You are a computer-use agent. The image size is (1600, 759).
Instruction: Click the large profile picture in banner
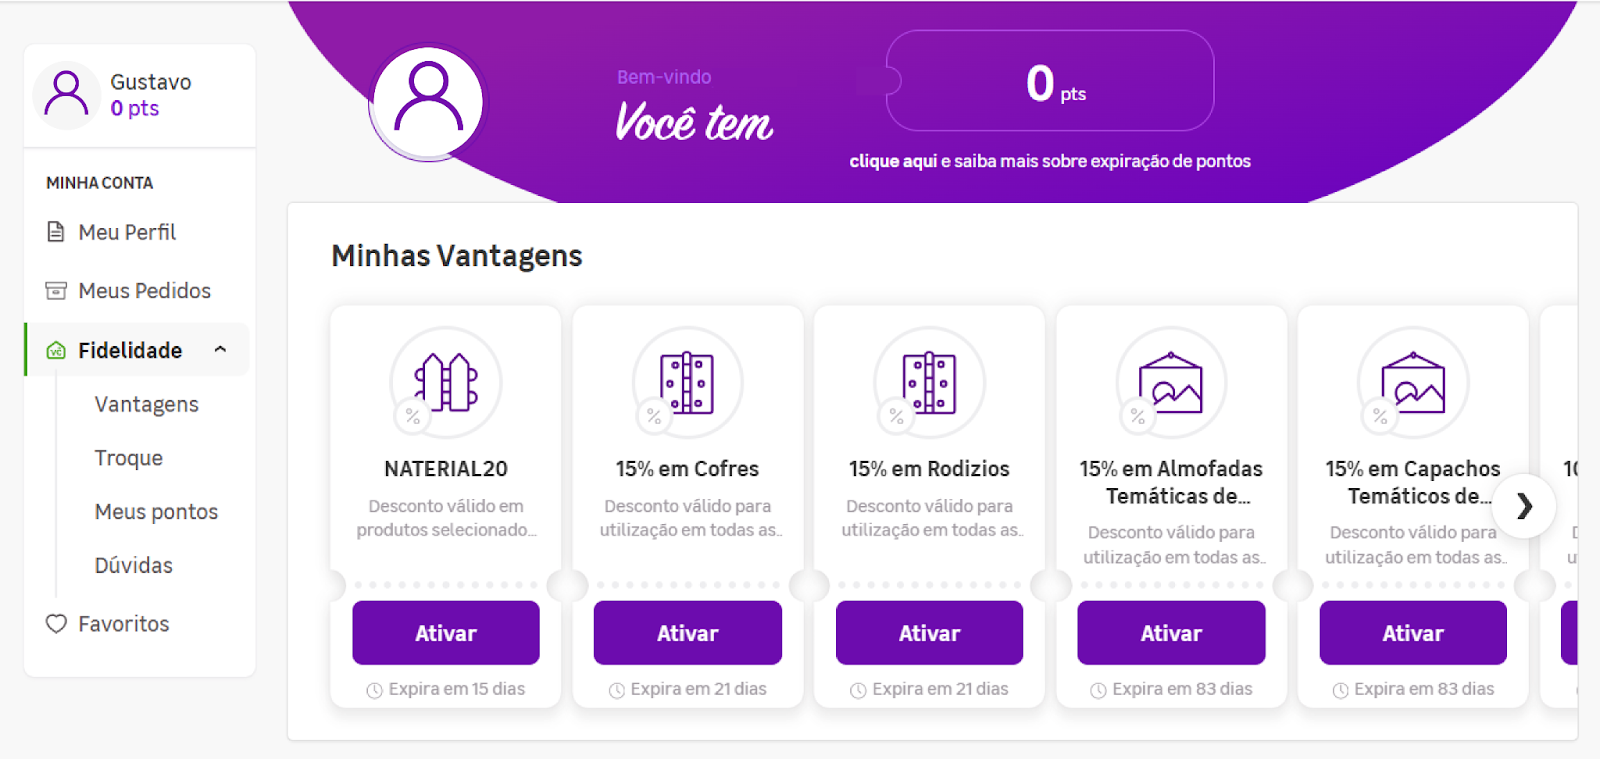coord(428,101)
